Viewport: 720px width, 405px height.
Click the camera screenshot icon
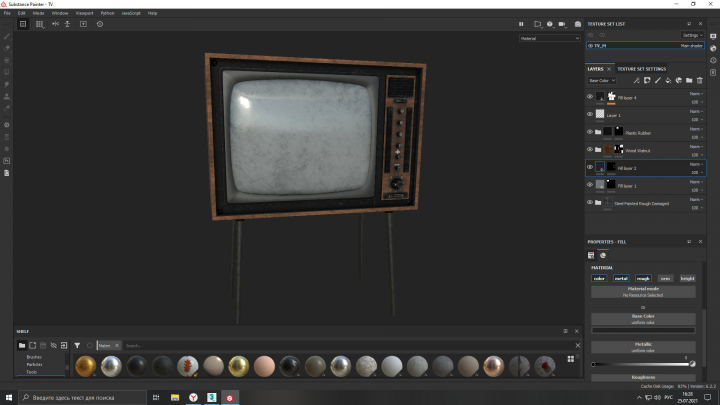(578, 24)
